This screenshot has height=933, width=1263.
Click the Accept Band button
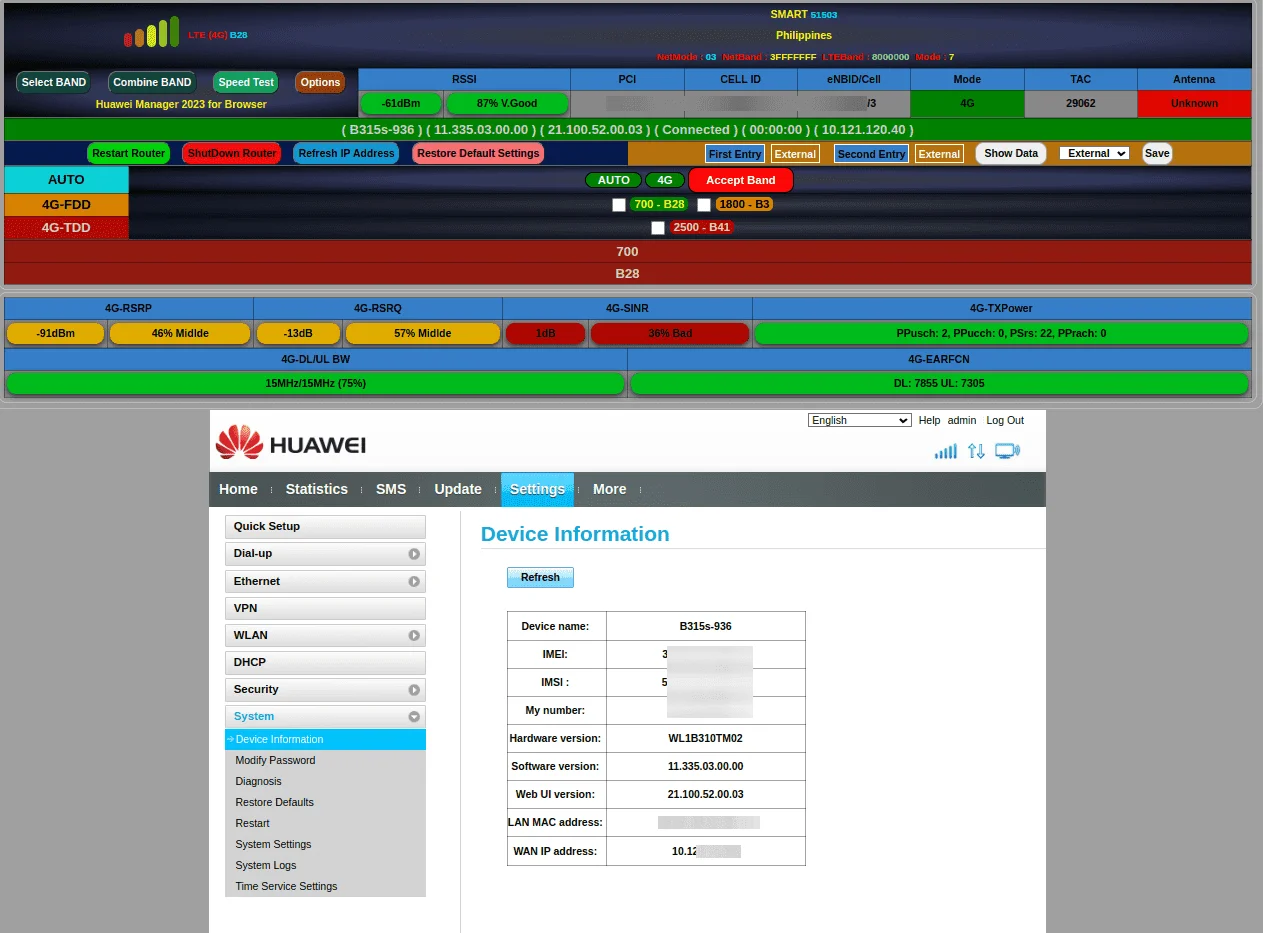click(741, 180)
